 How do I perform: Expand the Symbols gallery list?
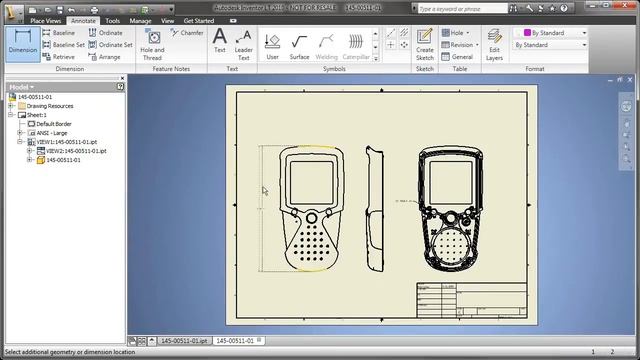376,59
